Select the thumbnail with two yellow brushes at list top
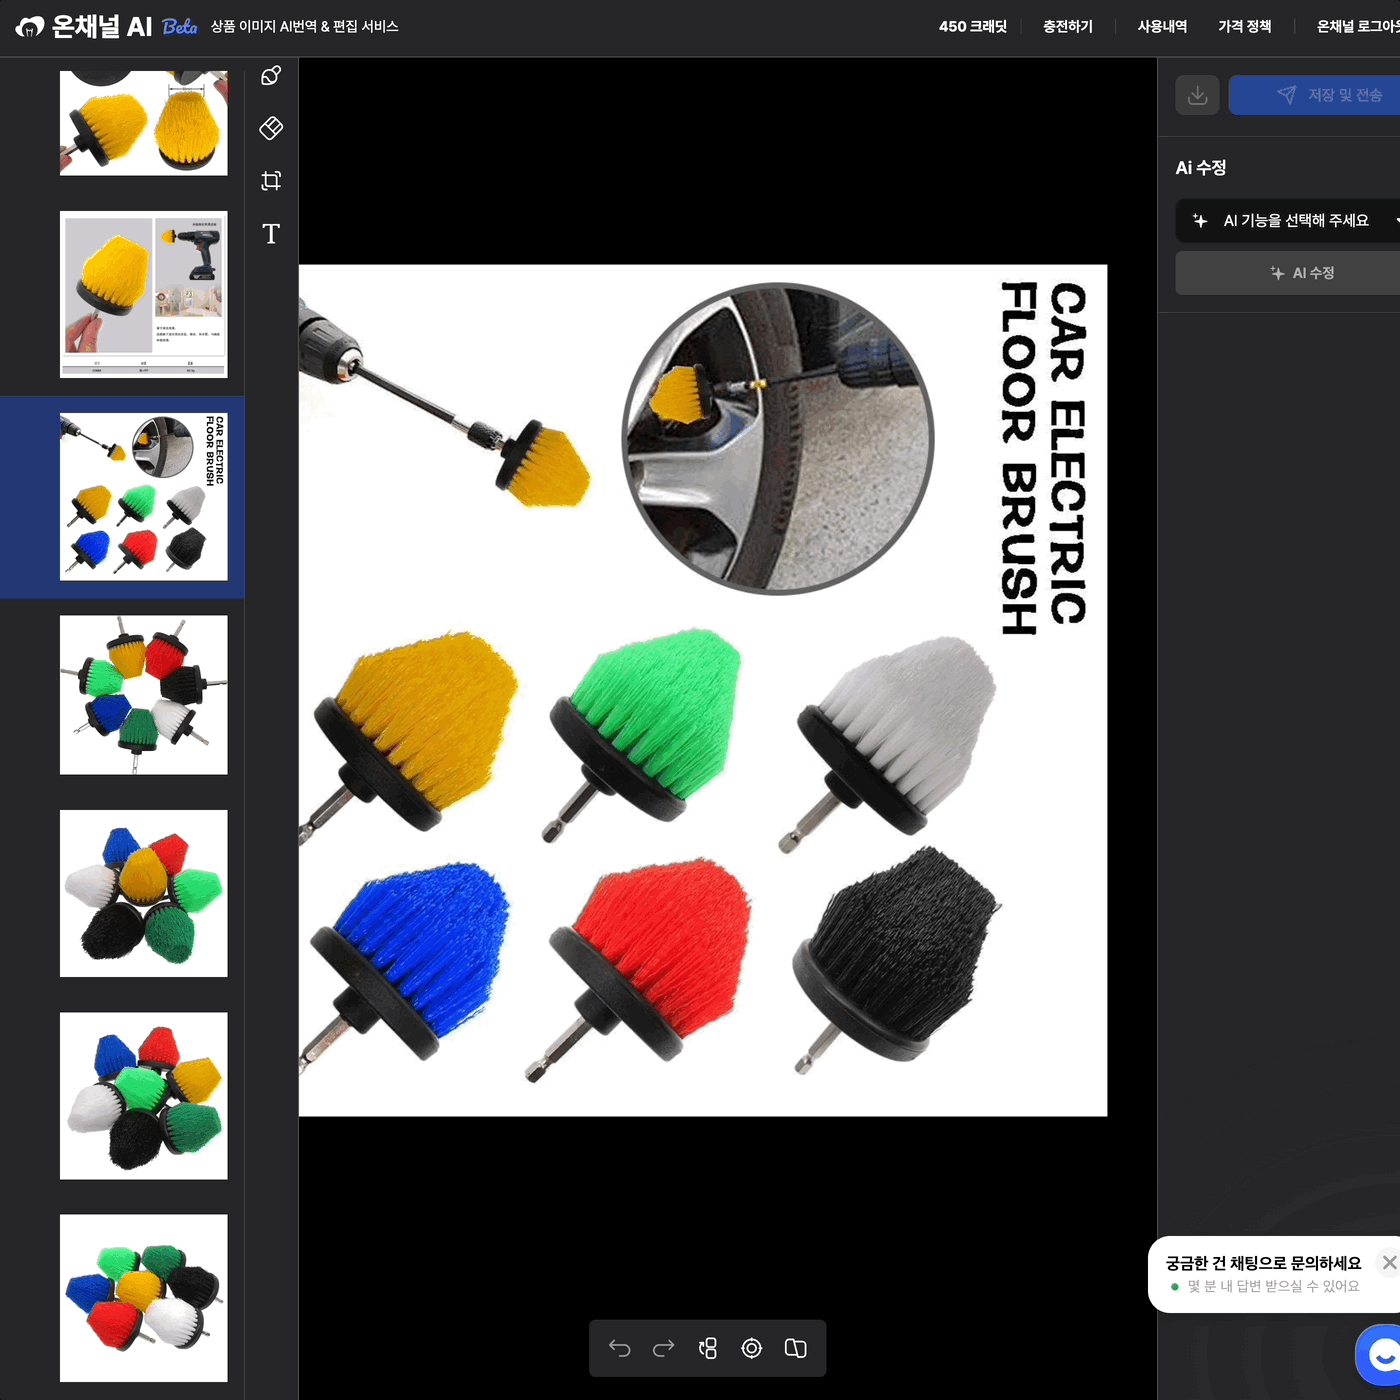1400x1400 pixels. pos(144,123)
